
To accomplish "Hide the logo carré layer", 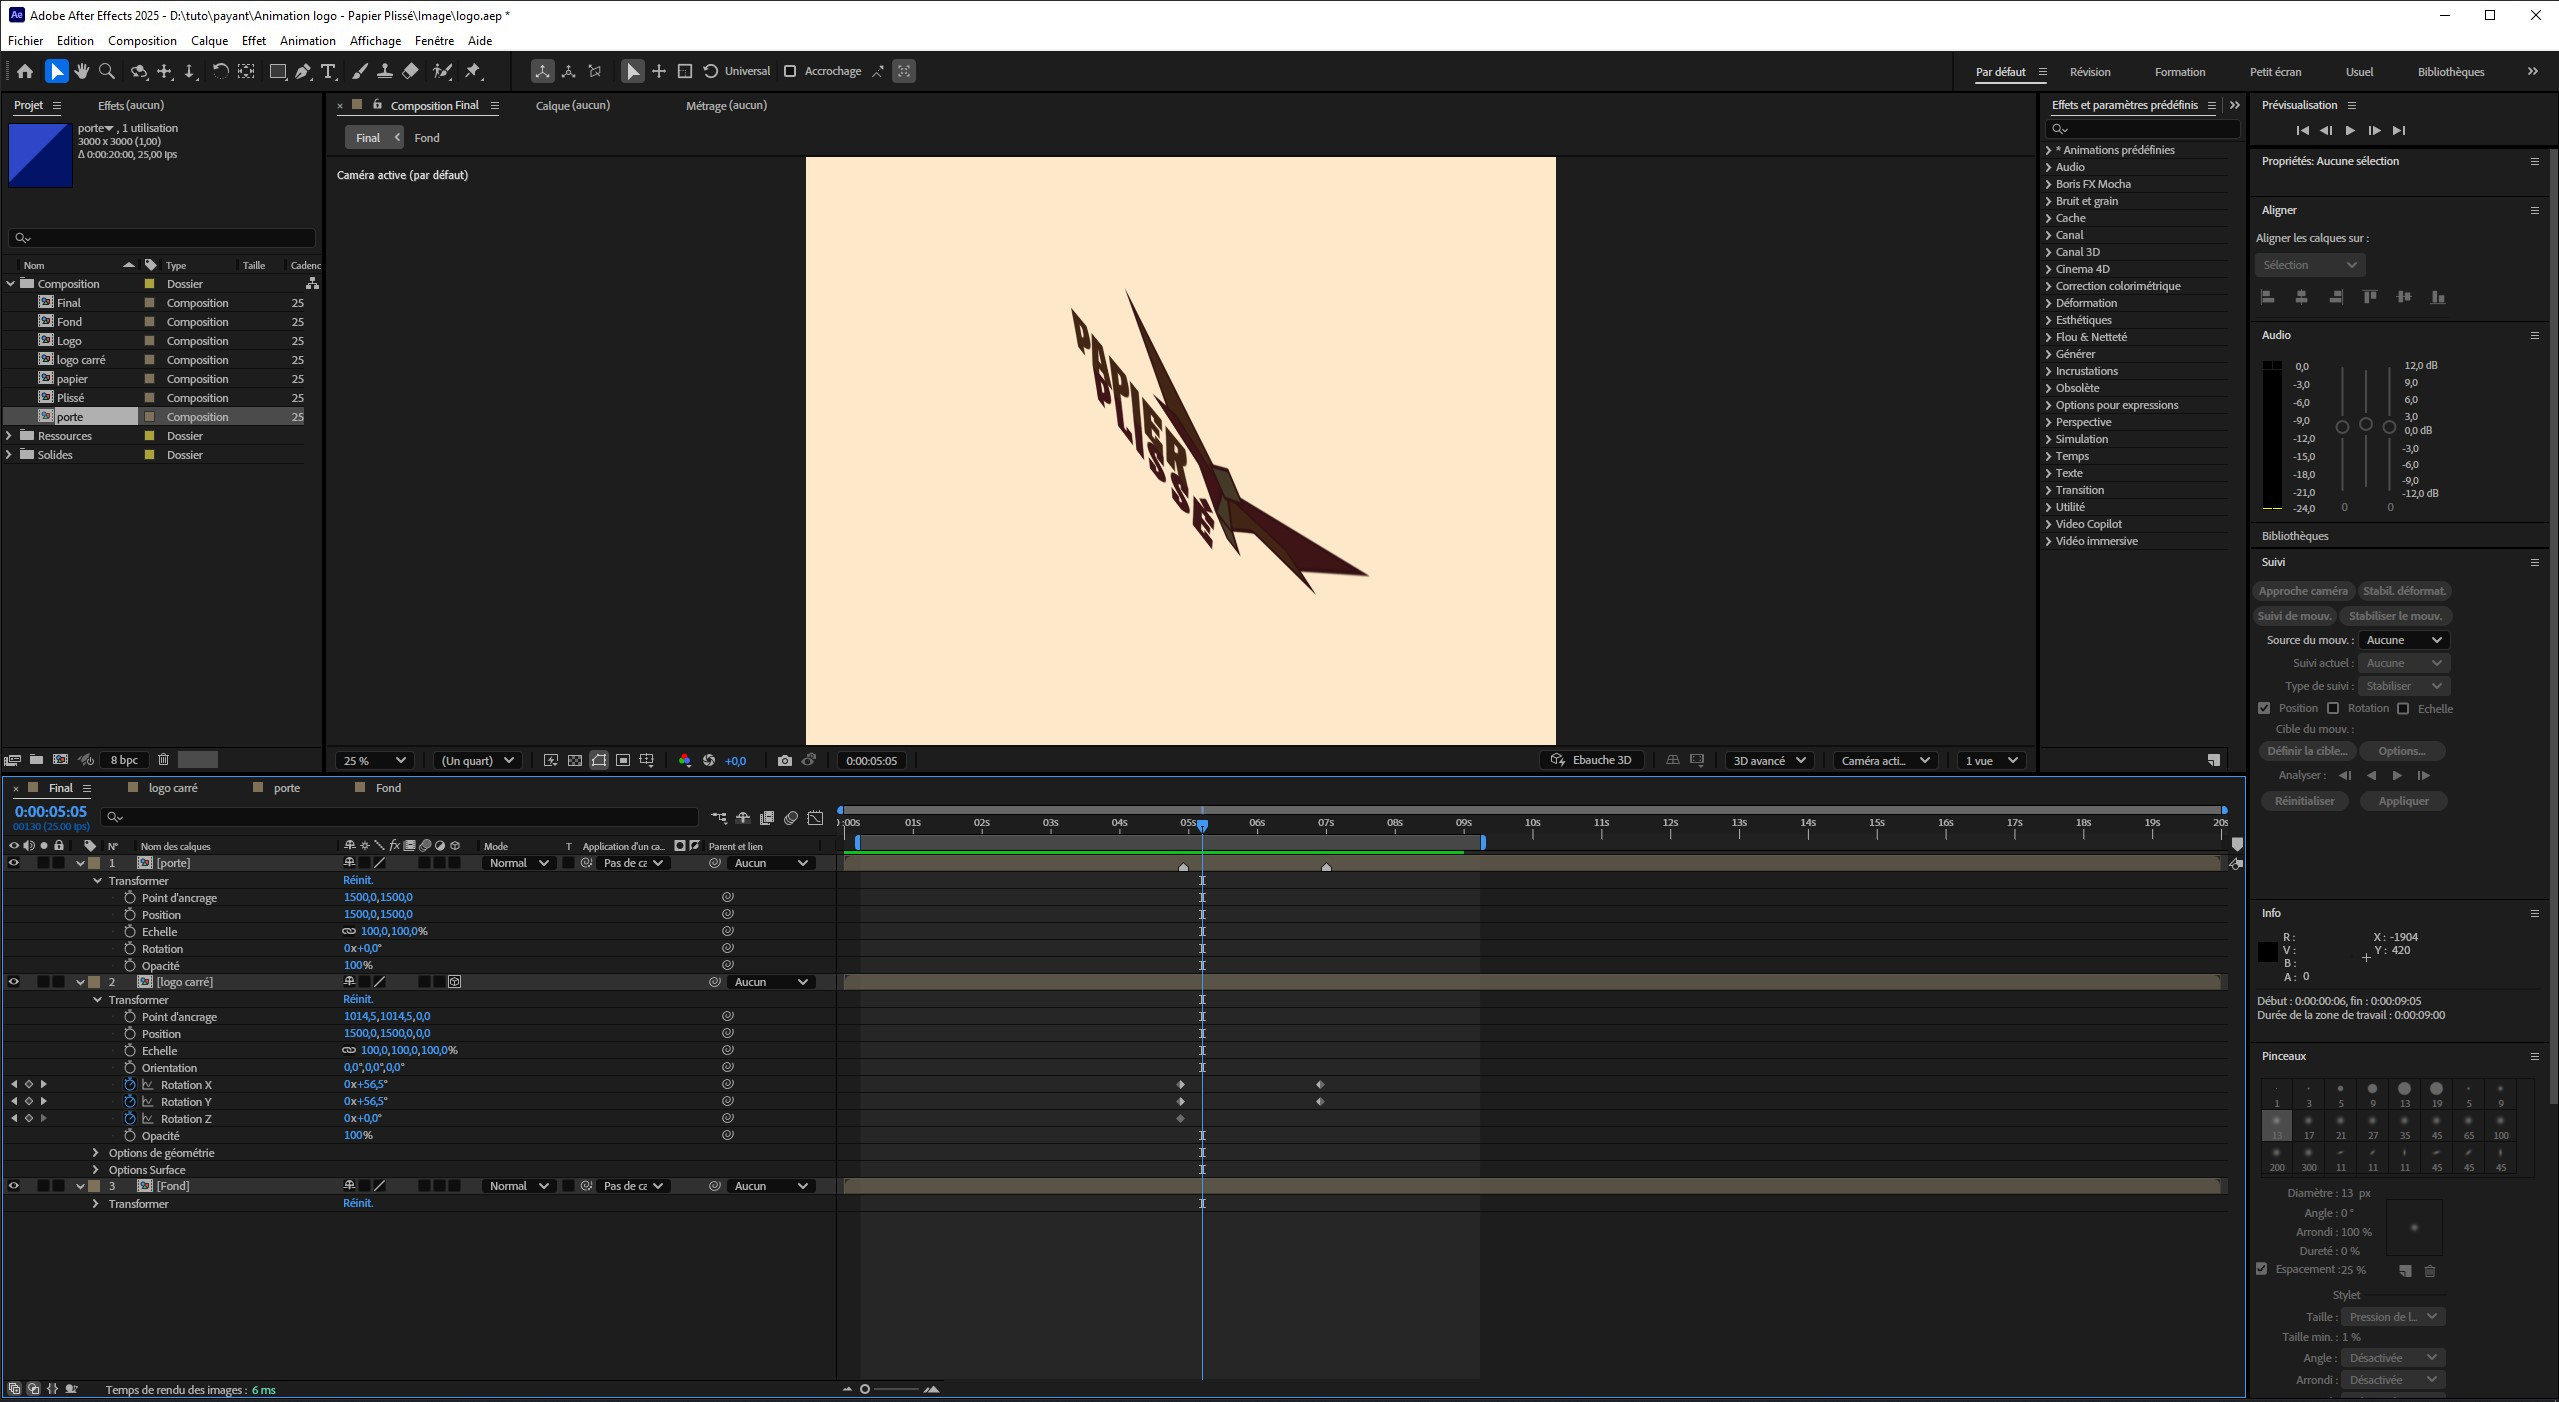I will 14,982.
